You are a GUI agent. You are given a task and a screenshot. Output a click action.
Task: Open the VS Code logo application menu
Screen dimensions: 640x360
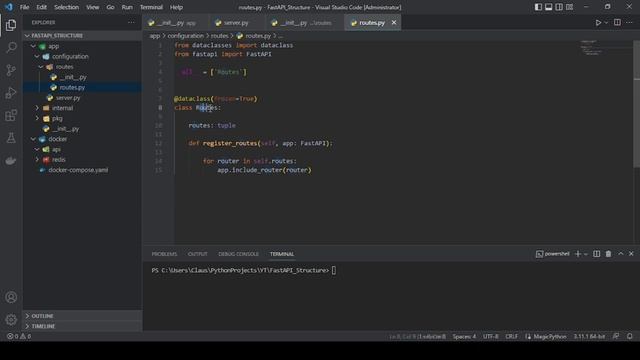(x=9, y=7)
